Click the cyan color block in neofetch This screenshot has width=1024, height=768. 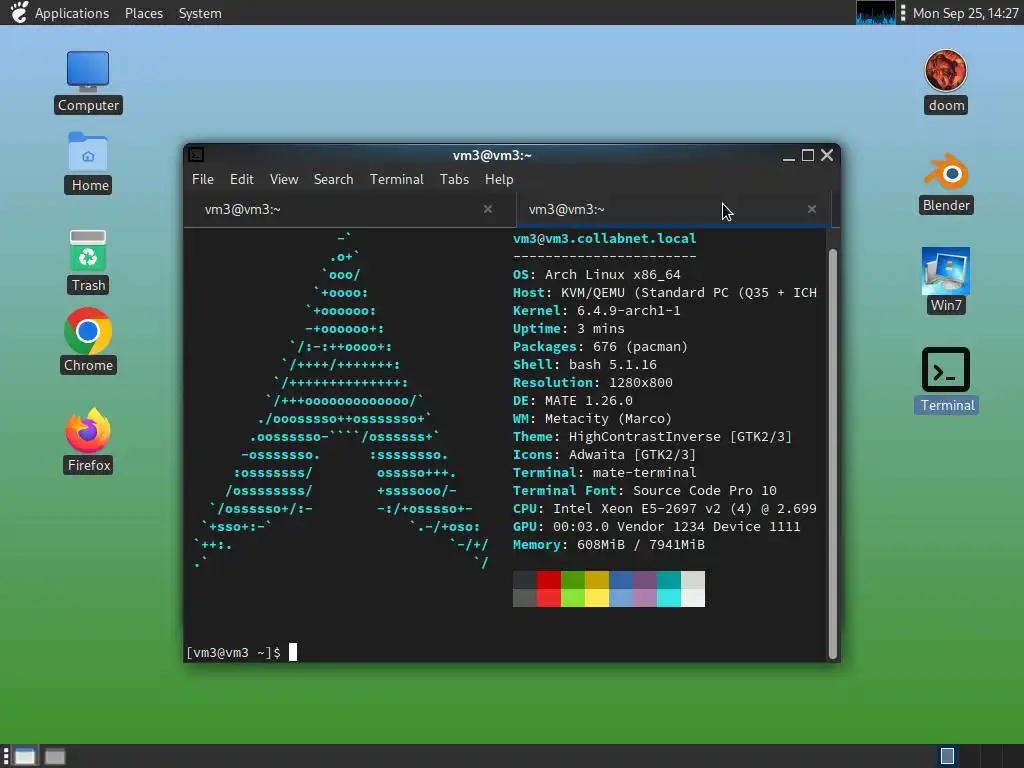[669, 598]
